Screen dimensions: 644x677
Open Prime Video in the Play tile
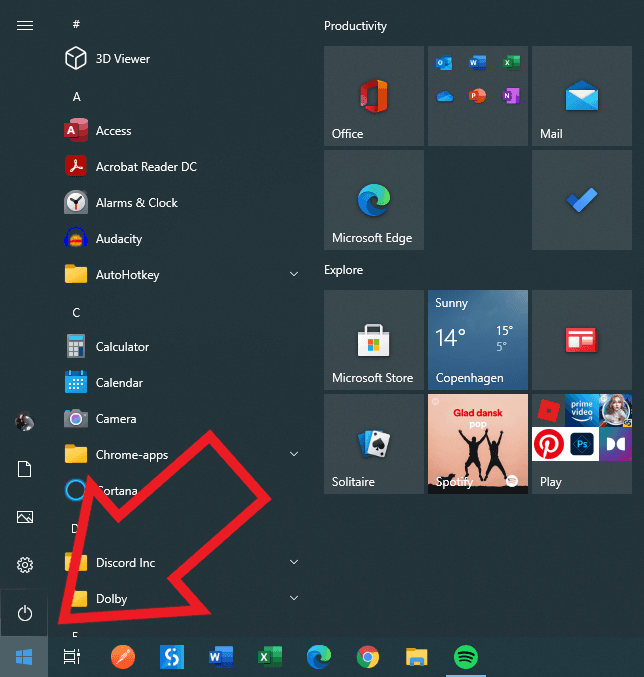582,410
